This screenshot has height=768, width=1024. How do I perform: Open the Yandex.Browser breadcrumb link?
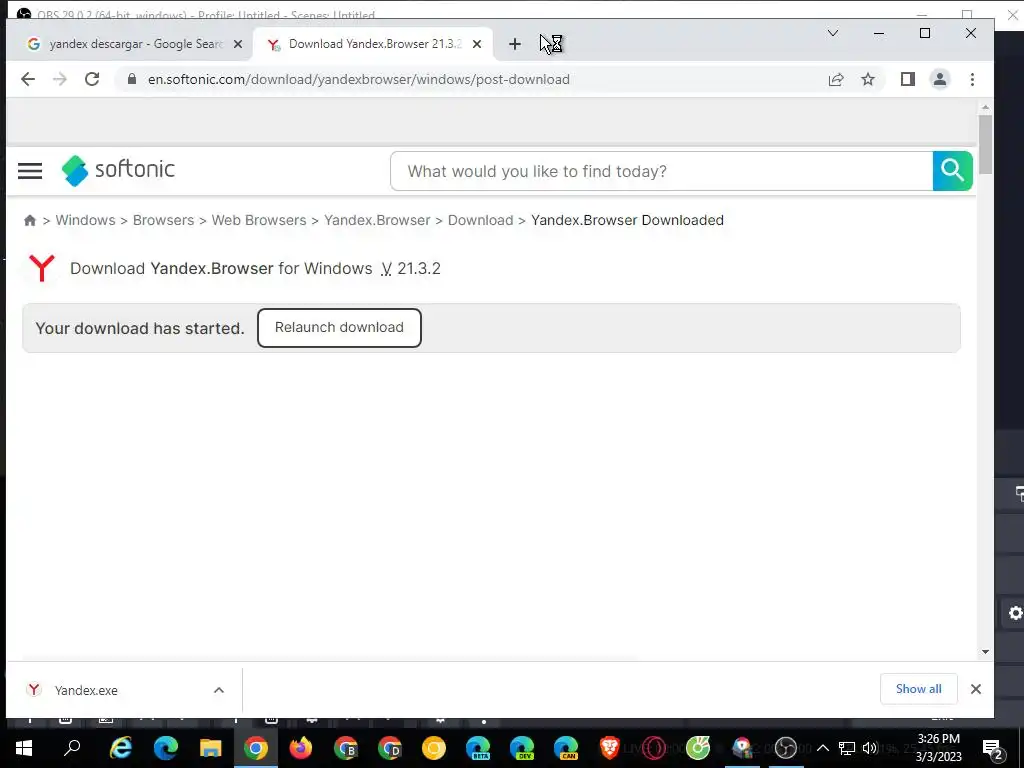point(377,220)
